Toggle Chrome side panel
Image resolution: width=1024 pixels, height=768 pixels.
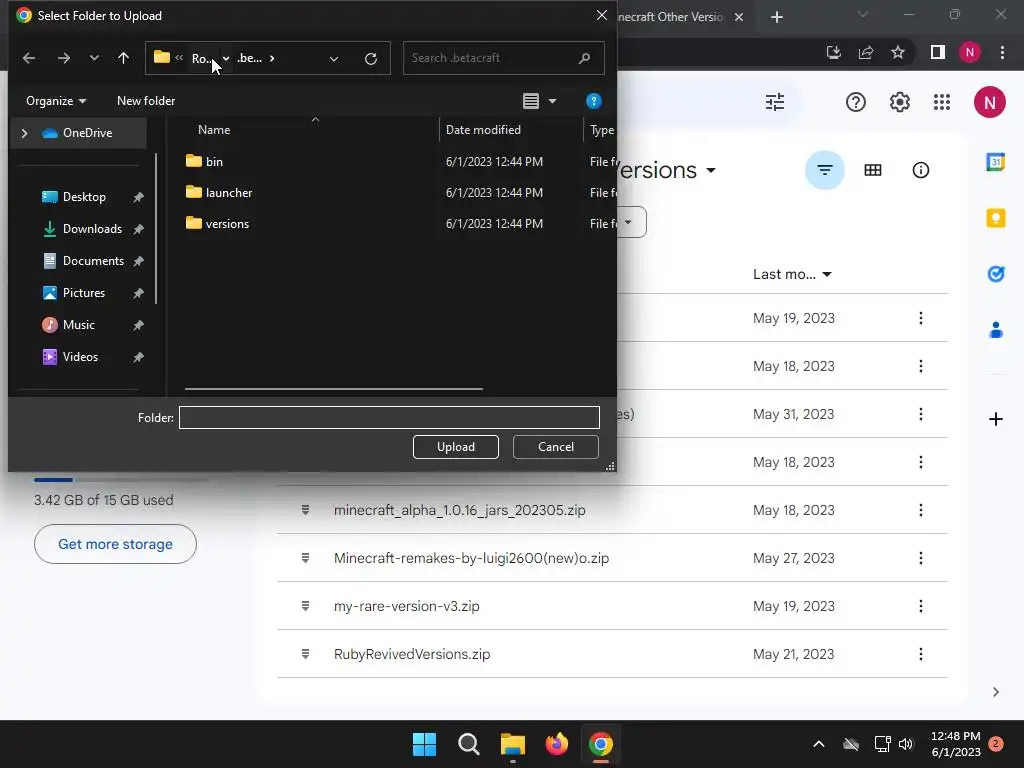coord(938,52)
